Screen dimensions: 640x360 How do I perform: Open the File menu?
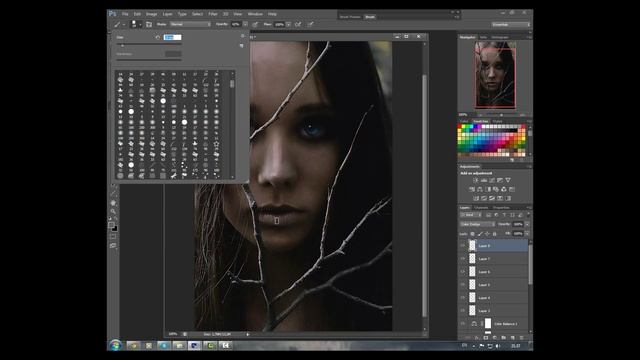point(125,14)
